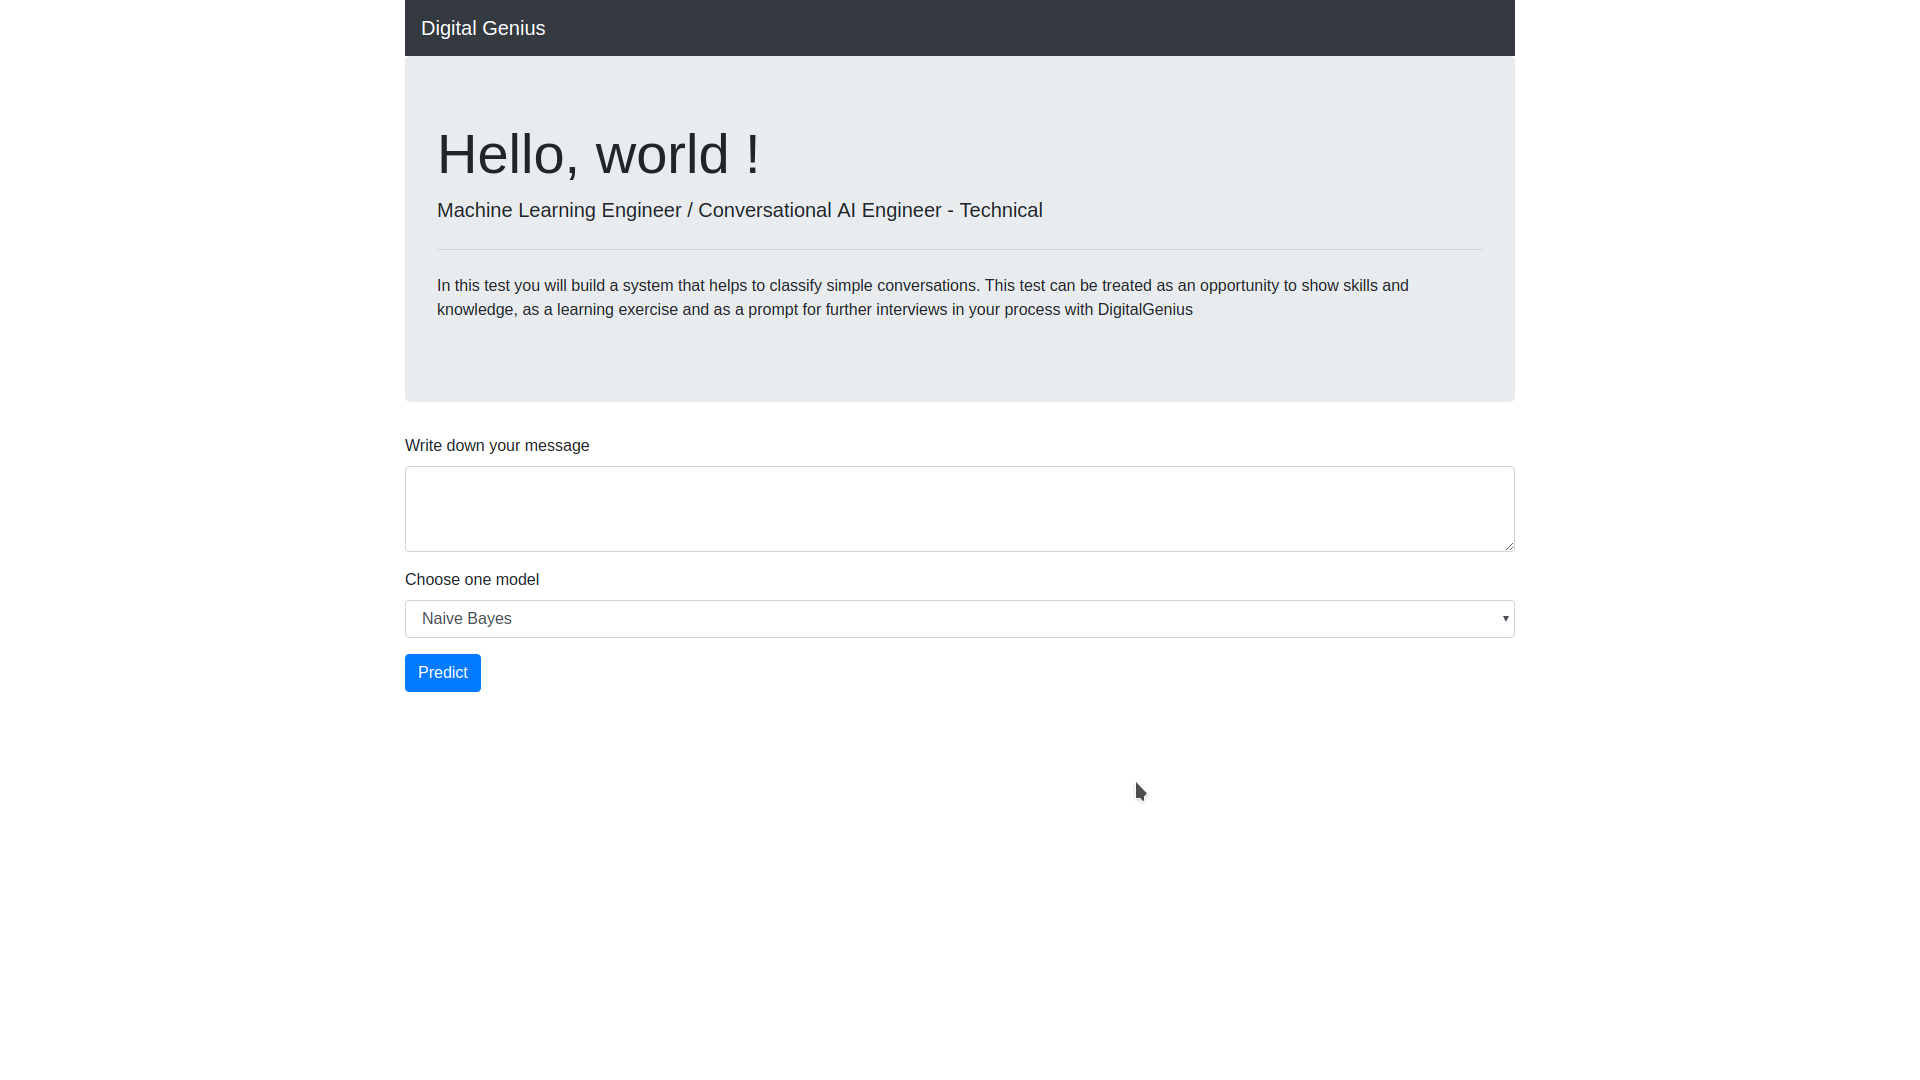Viewport: 1920px width, 1080px height.
Task: Click the gray jumbotron's empty bottom area
Action: pos(958,366)
